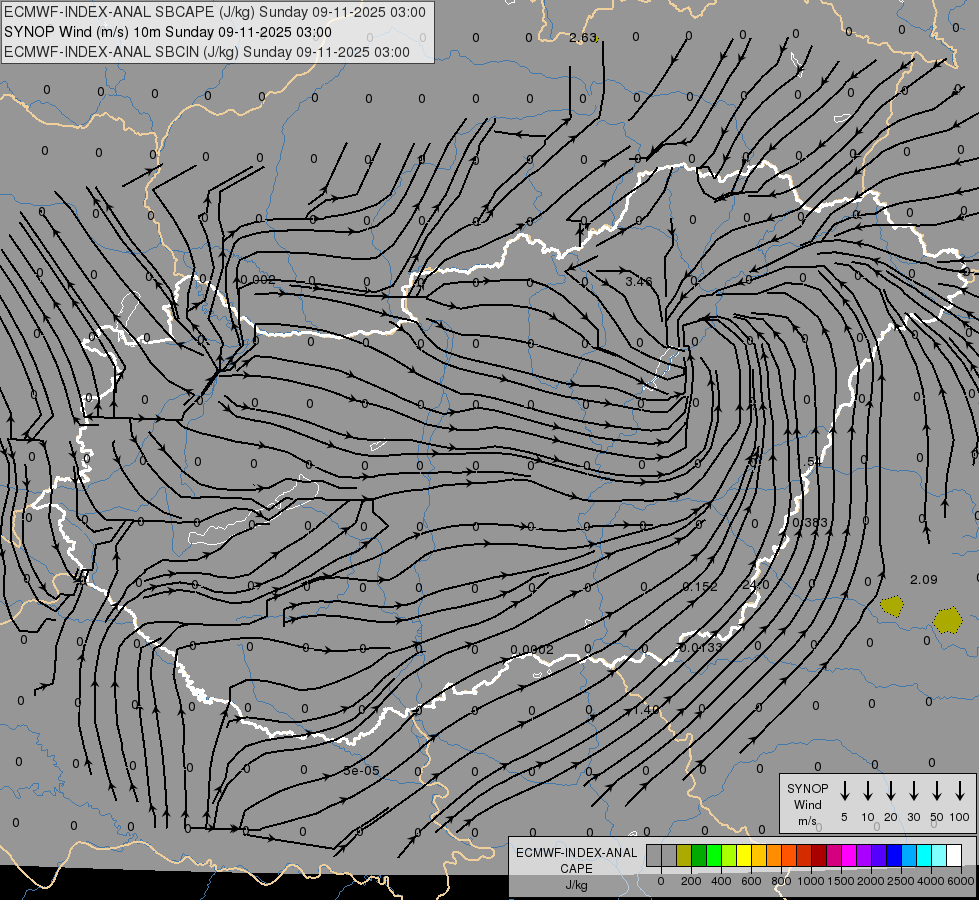Image resolution: width=979 pixels, height=900 pixels.
Task: Click the 2500 tick label on CAPE scale
Action: point(900,881)
